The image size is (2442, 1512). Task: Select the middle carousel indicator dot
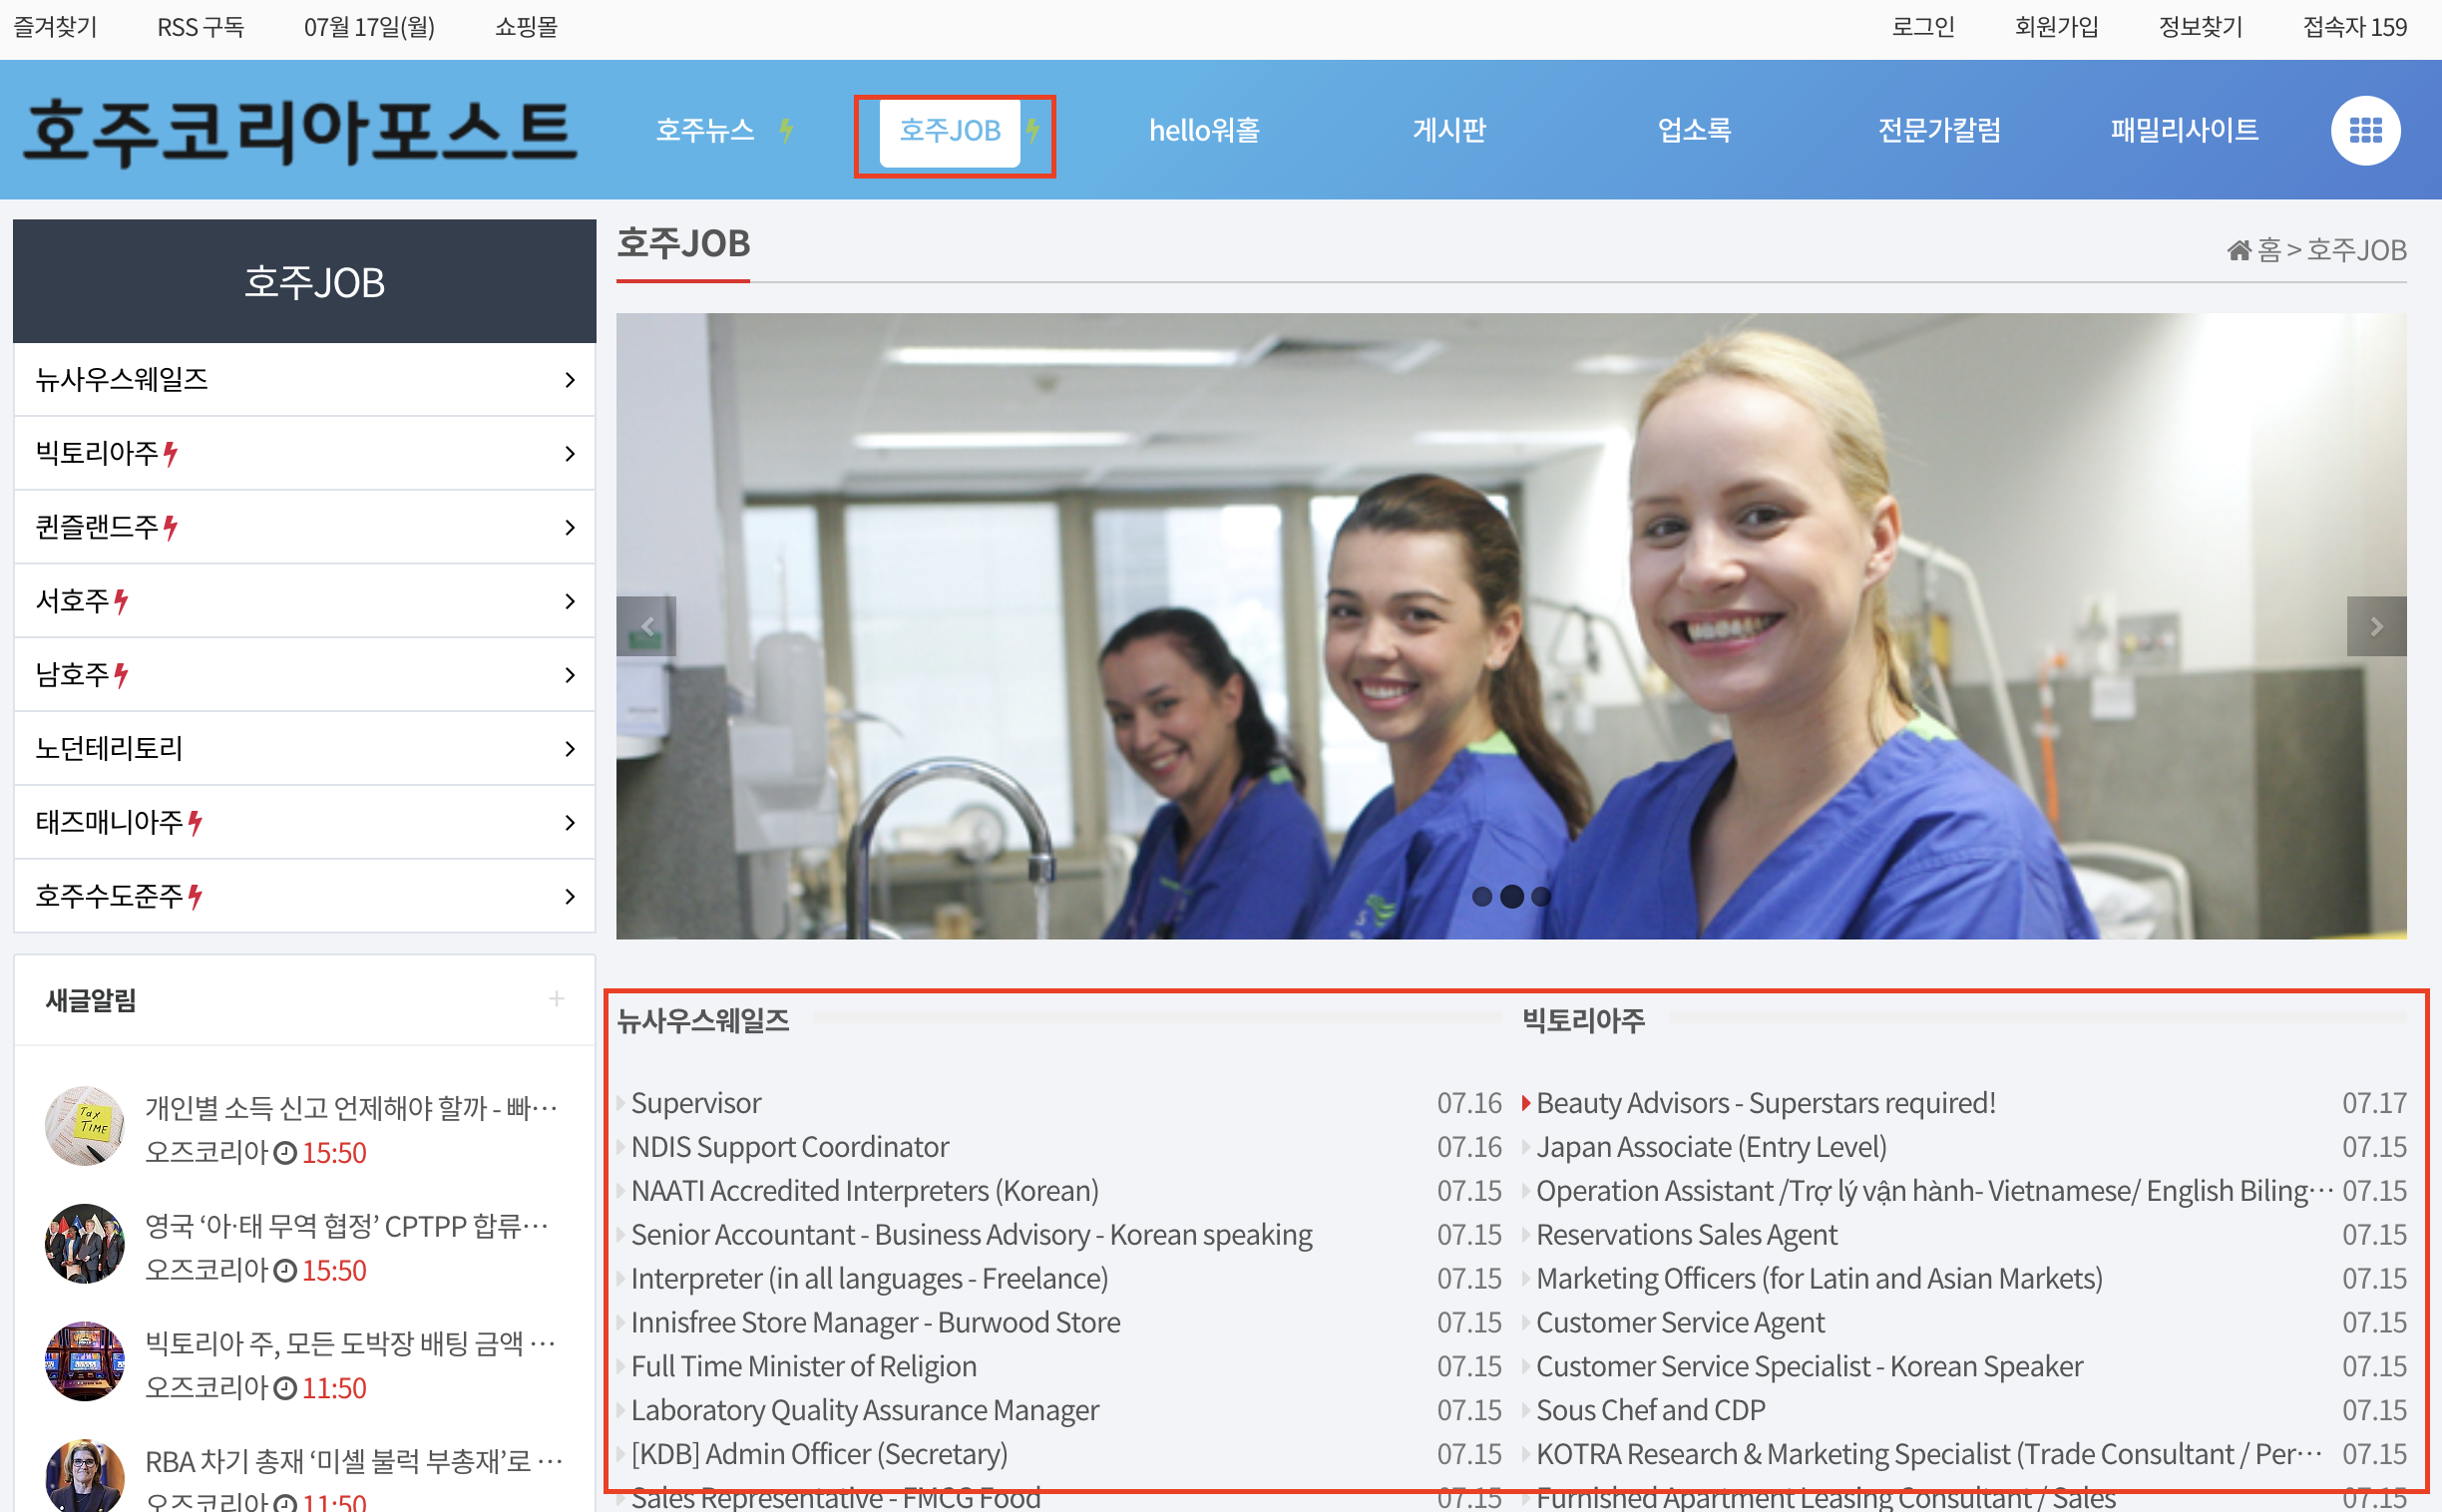click(x=1512, y=896)
